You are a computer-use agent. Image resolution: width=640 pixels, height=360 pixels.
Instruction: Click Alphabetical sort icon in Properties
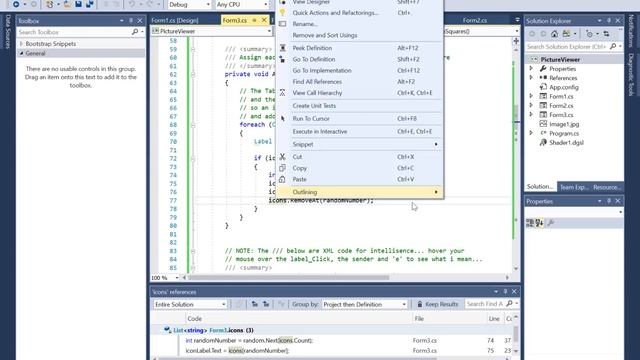click(x=540, y=222)
